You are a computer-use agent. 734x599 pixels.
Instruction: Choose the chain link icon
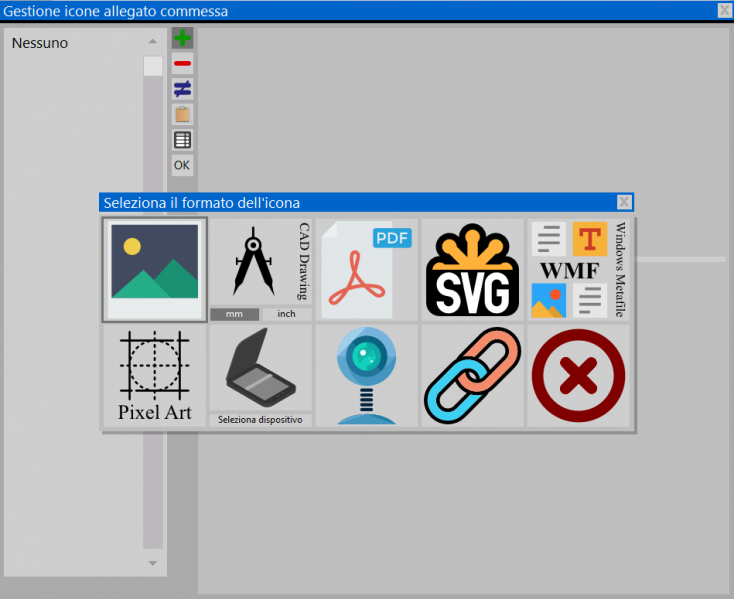[x=472, y=376]
